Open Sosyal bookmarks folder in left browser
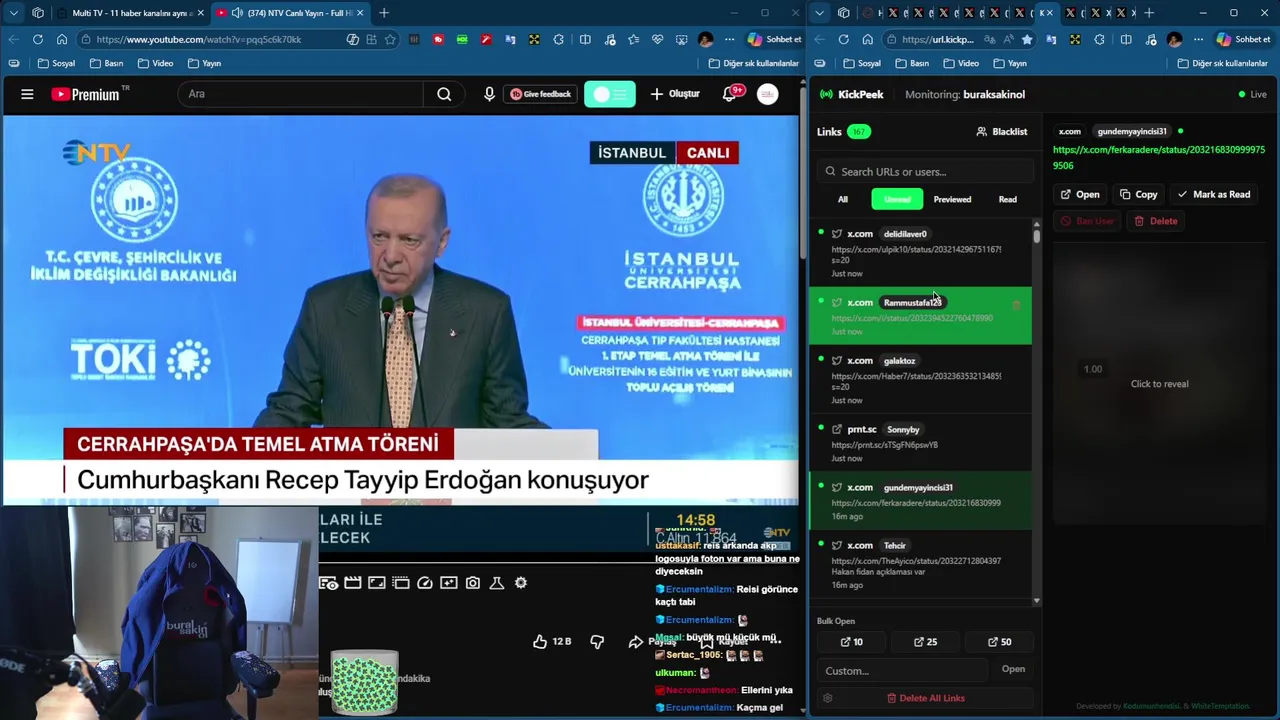 pos(57,63)
